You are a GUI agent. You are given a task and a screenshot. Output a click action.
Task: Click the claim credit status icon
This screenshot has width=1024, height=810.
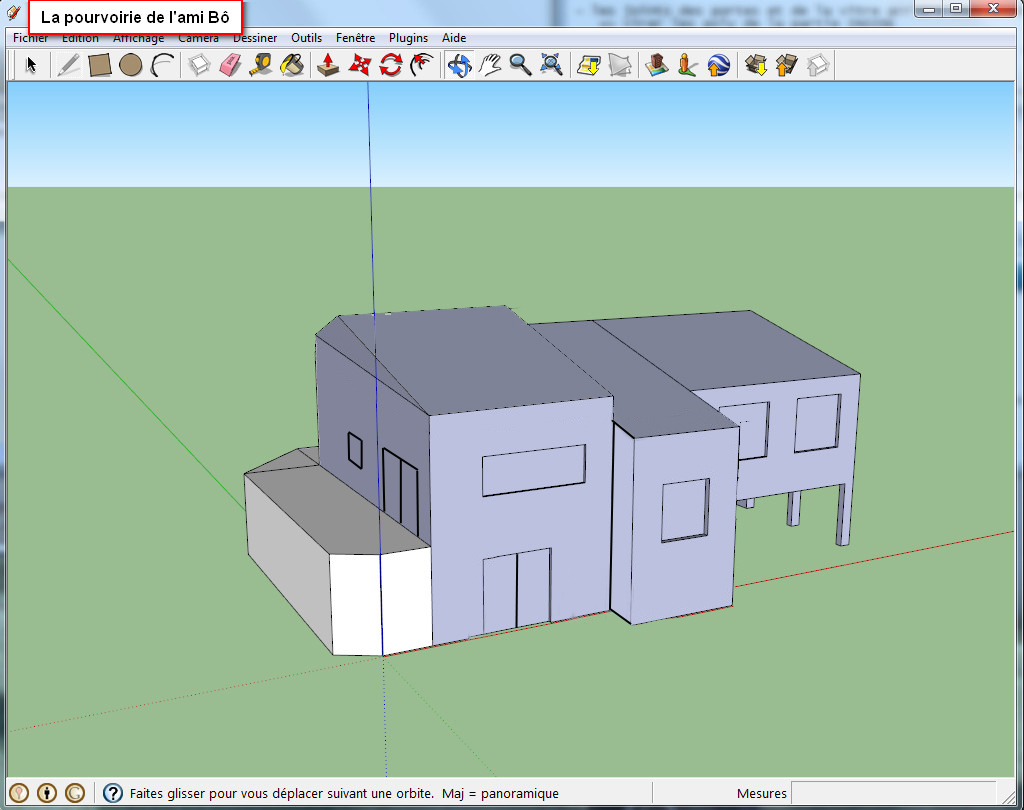pos(75,793)
